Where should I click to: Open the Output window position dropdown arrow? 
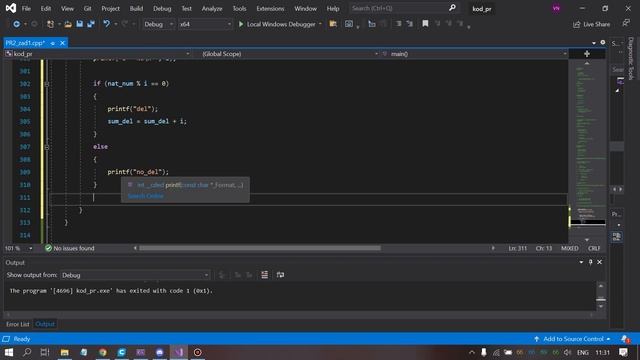581,262
